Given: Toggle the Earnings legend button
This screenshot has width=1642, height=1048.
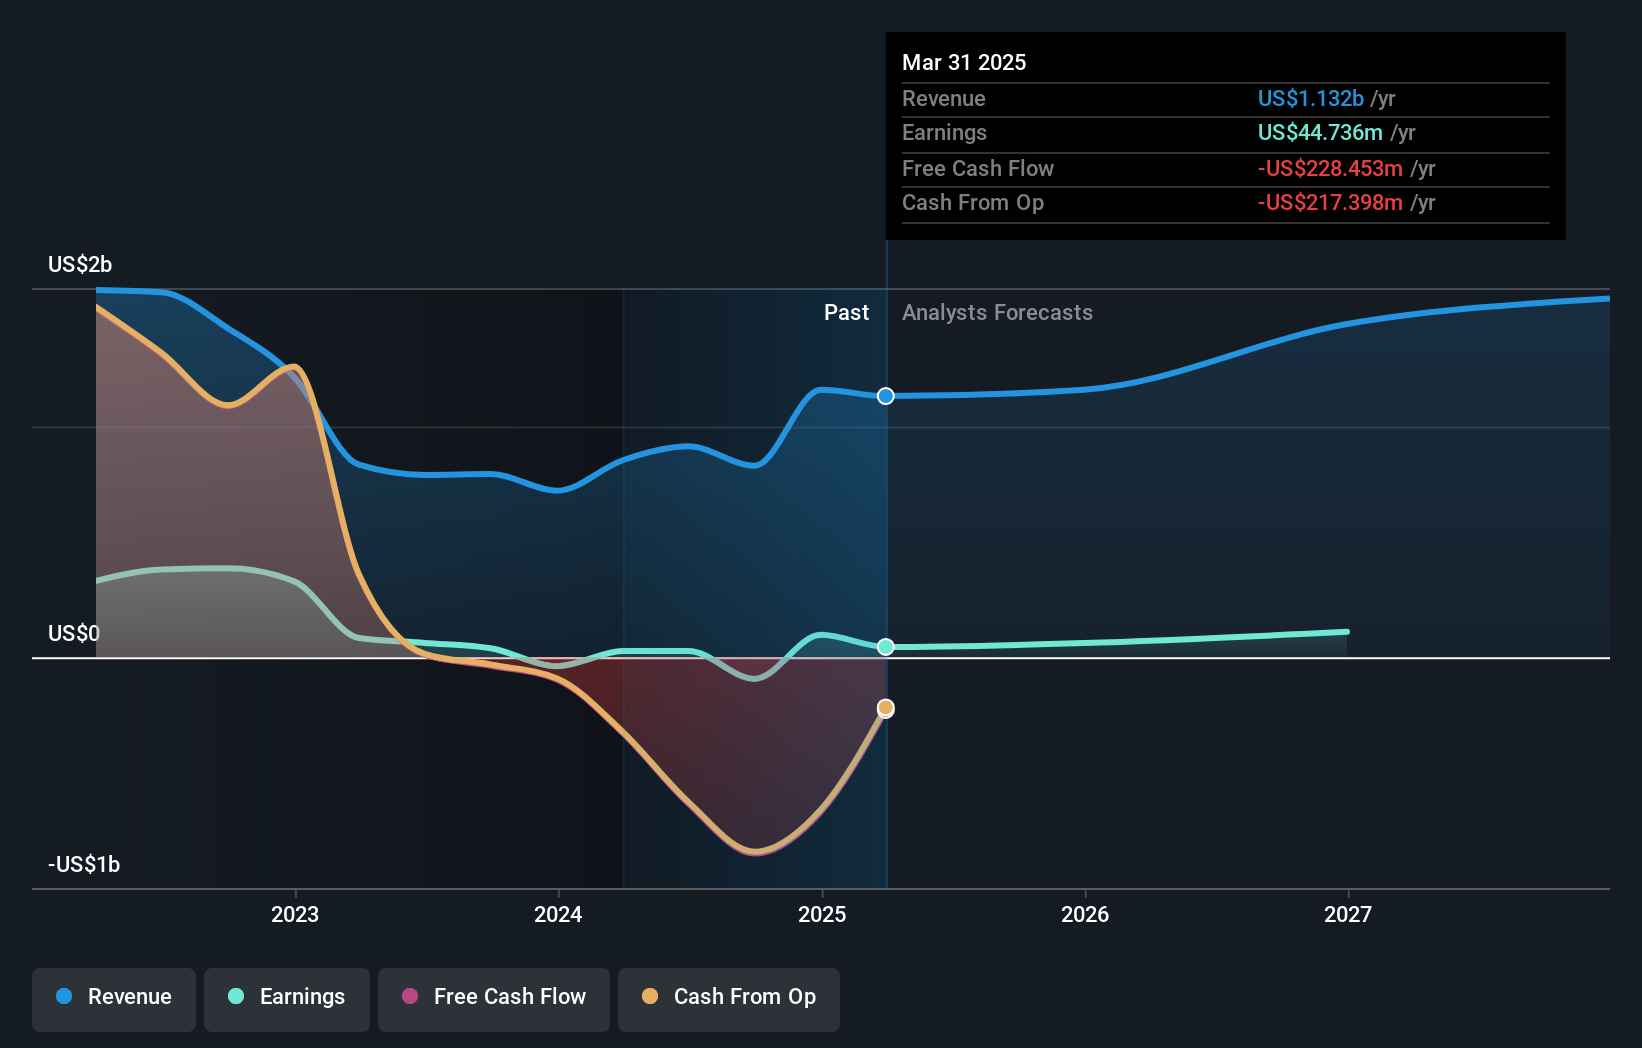Looking at the screenshot, I should tap(287, 999).
